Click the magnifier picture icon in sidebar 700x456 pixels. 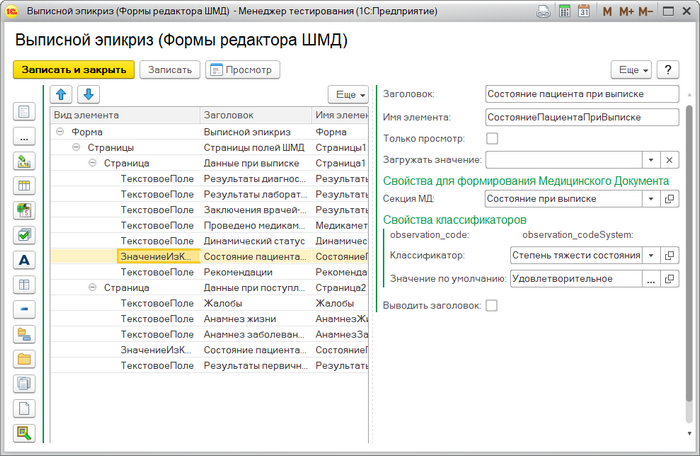coord(24,433)
